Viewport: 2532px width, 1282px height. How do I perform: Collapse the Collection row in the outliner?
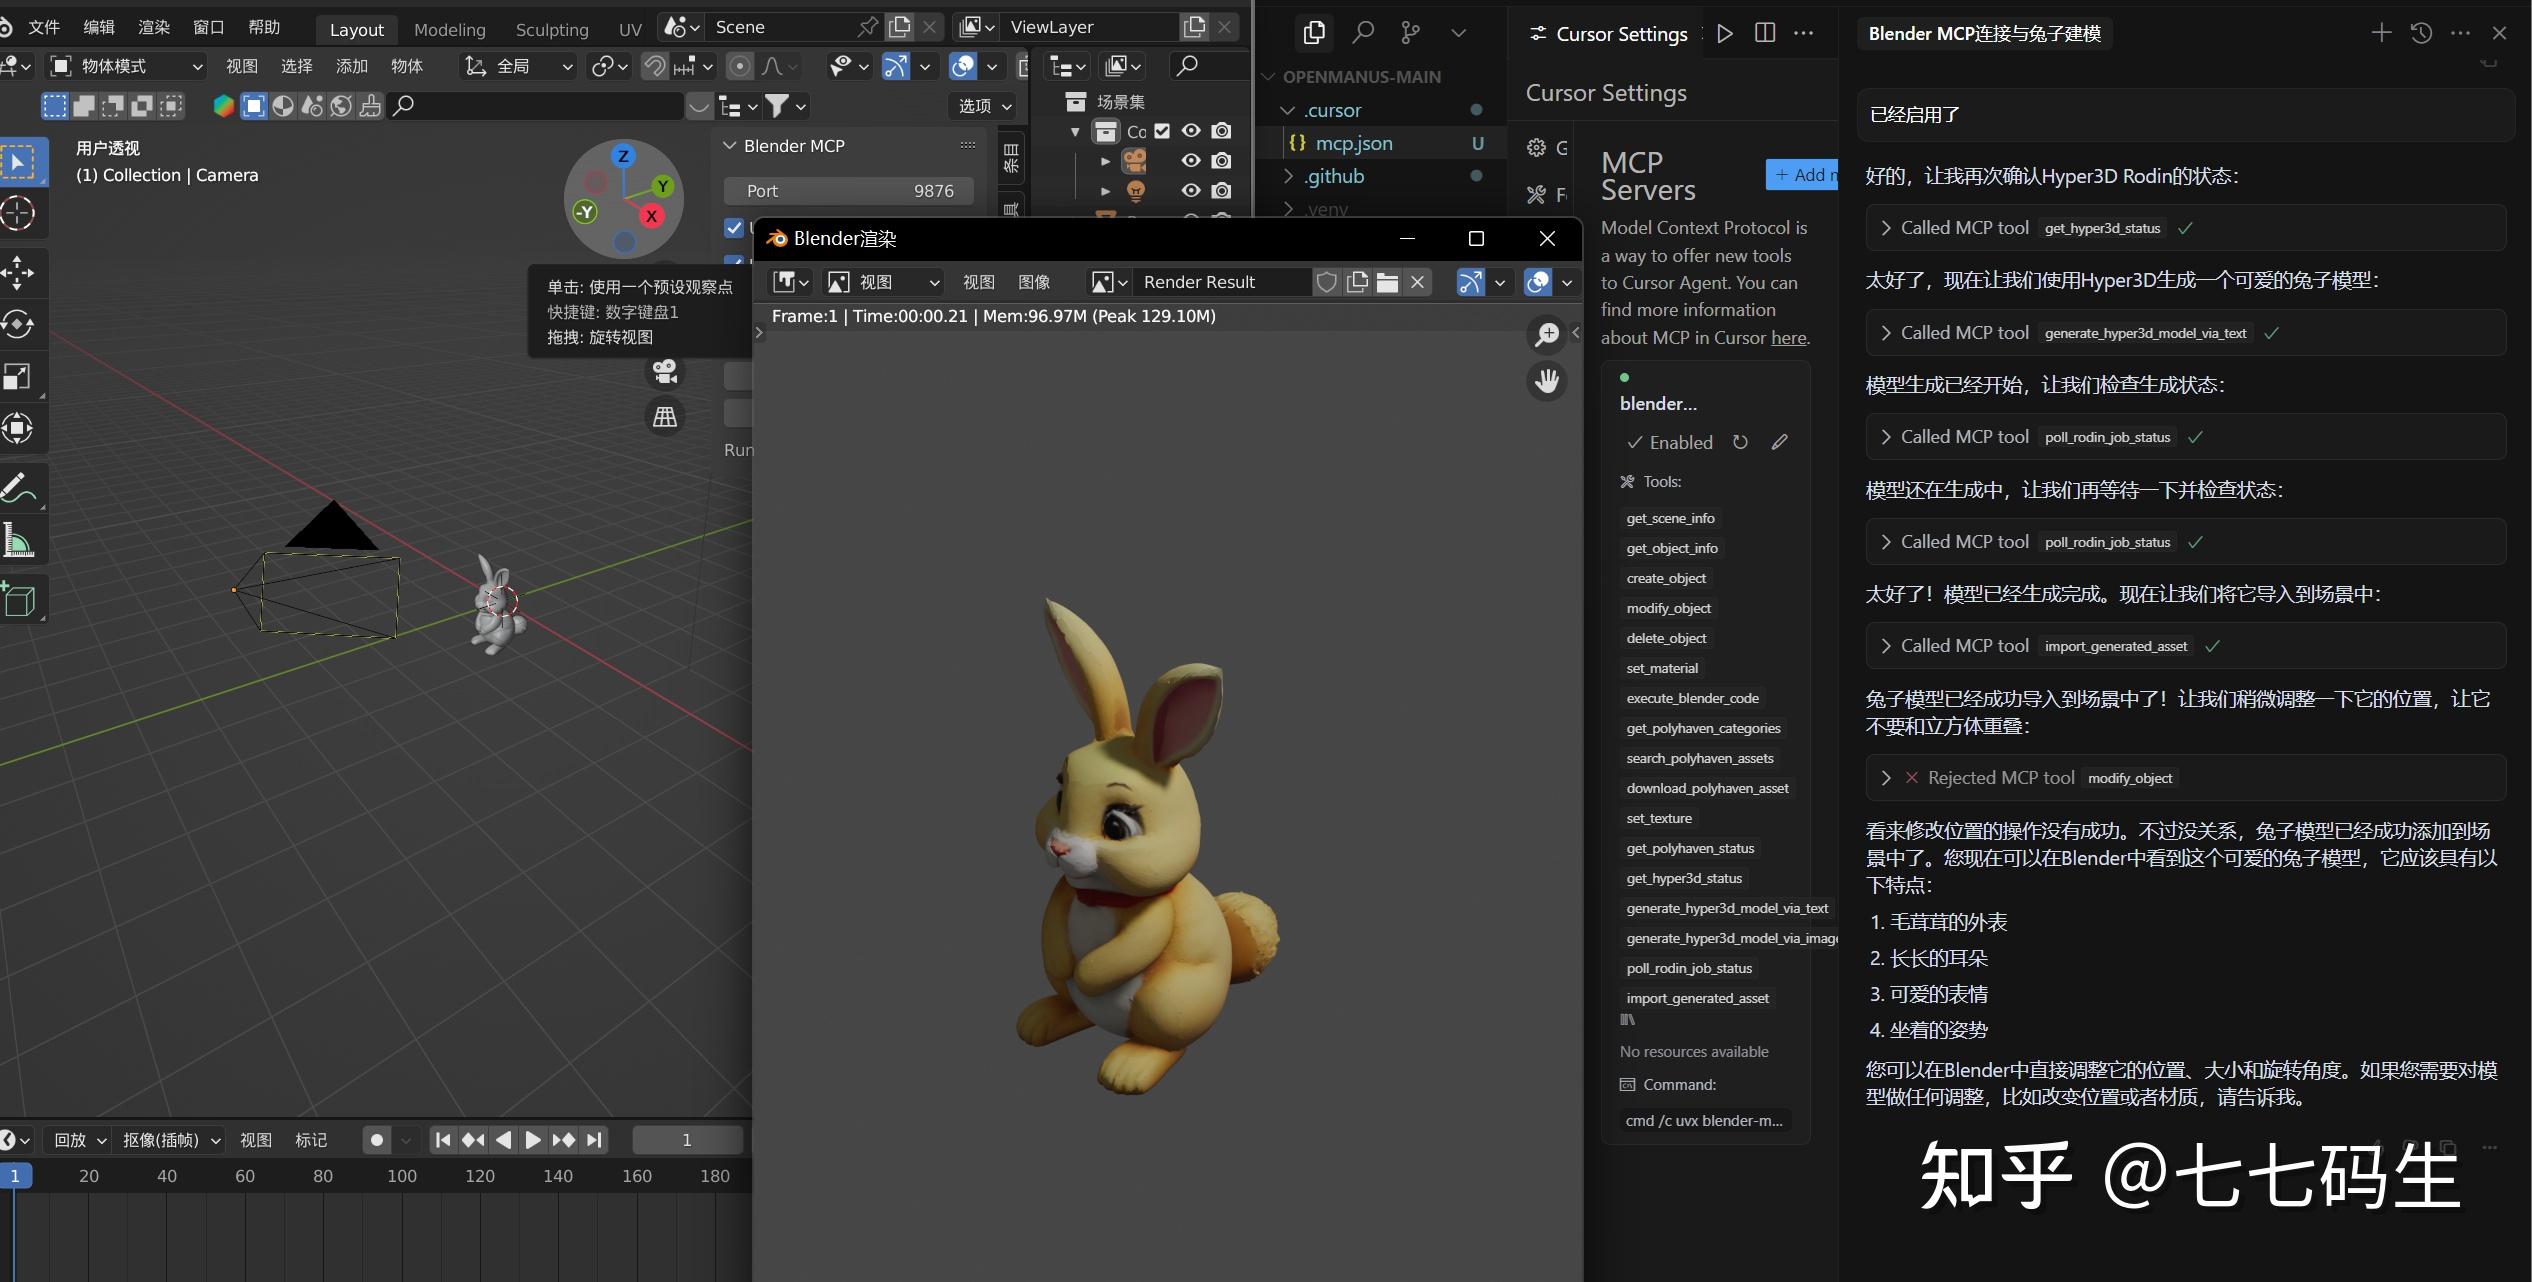1074,131
